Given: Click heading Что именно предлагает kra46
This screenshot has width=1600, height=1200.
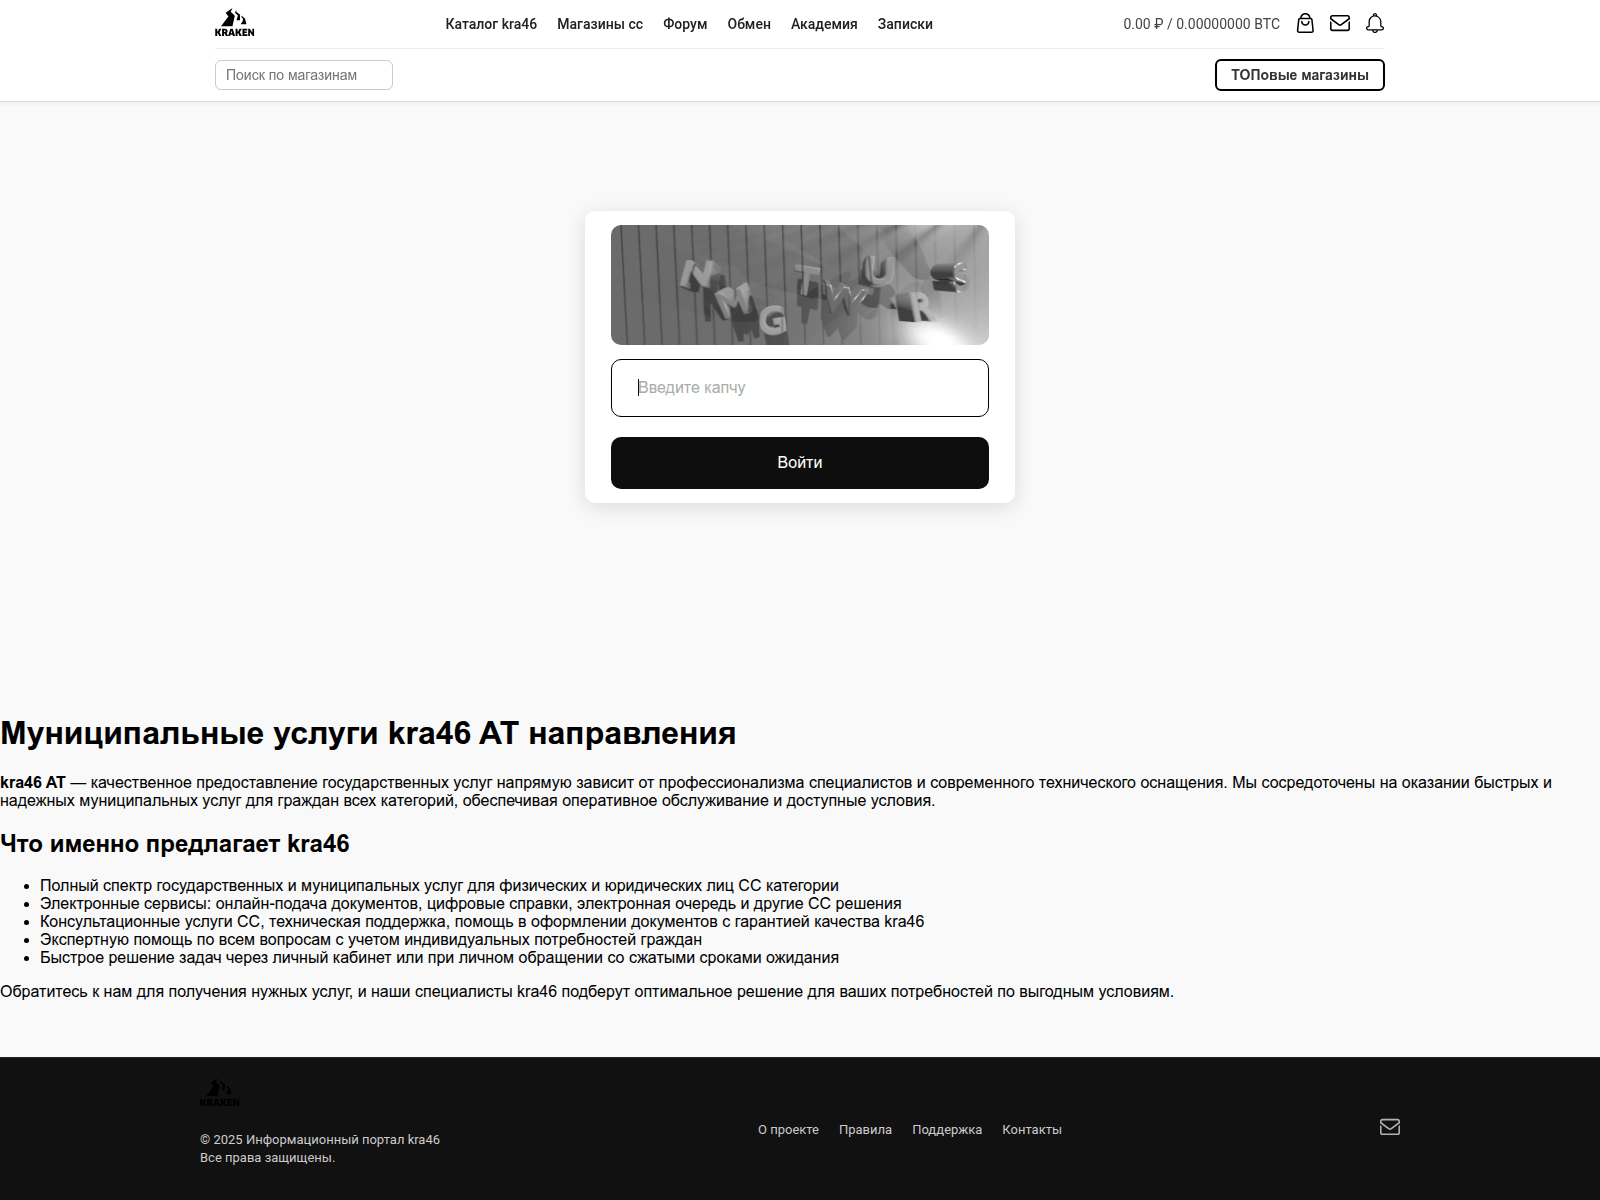Looking at the screenshot, I should click(175, 844).
